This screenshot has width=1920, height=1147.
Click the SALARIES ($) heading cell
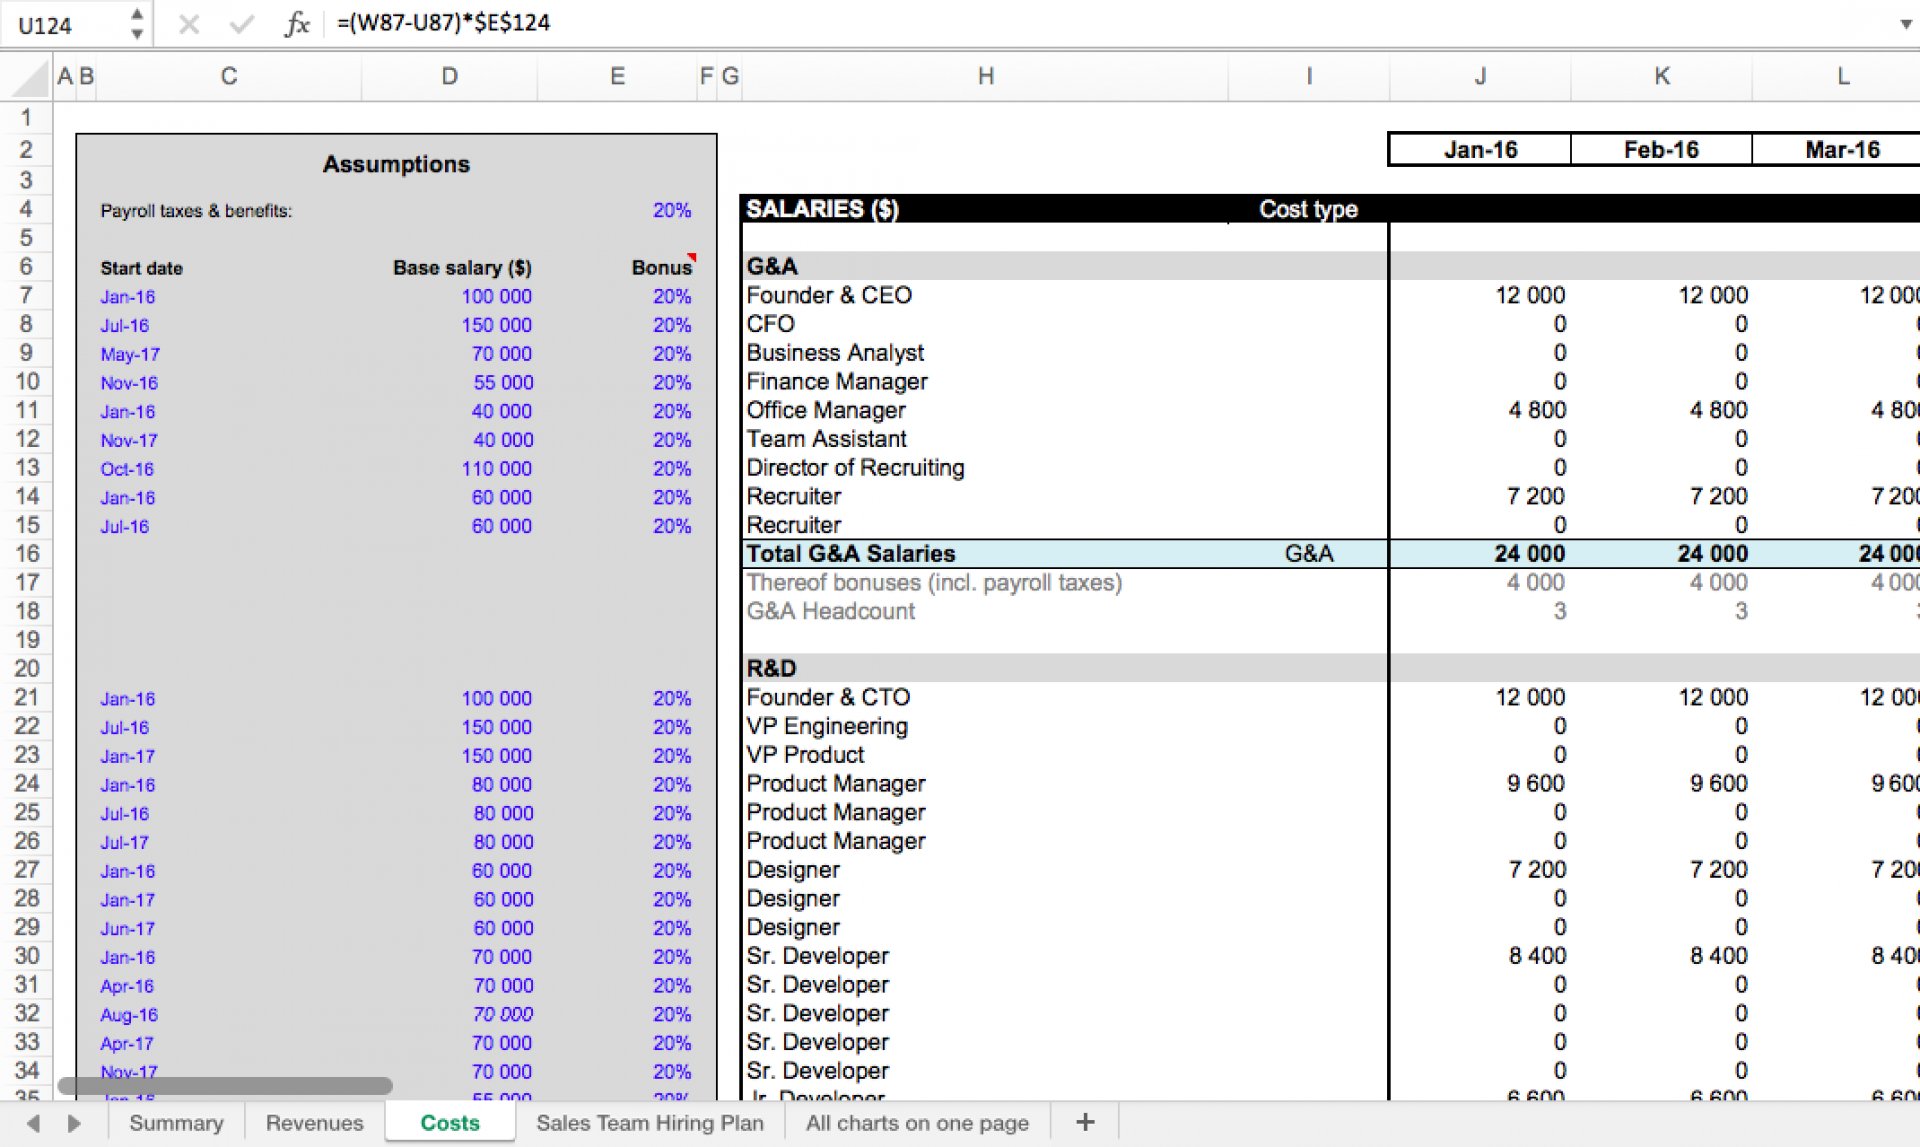click(822, 209)
